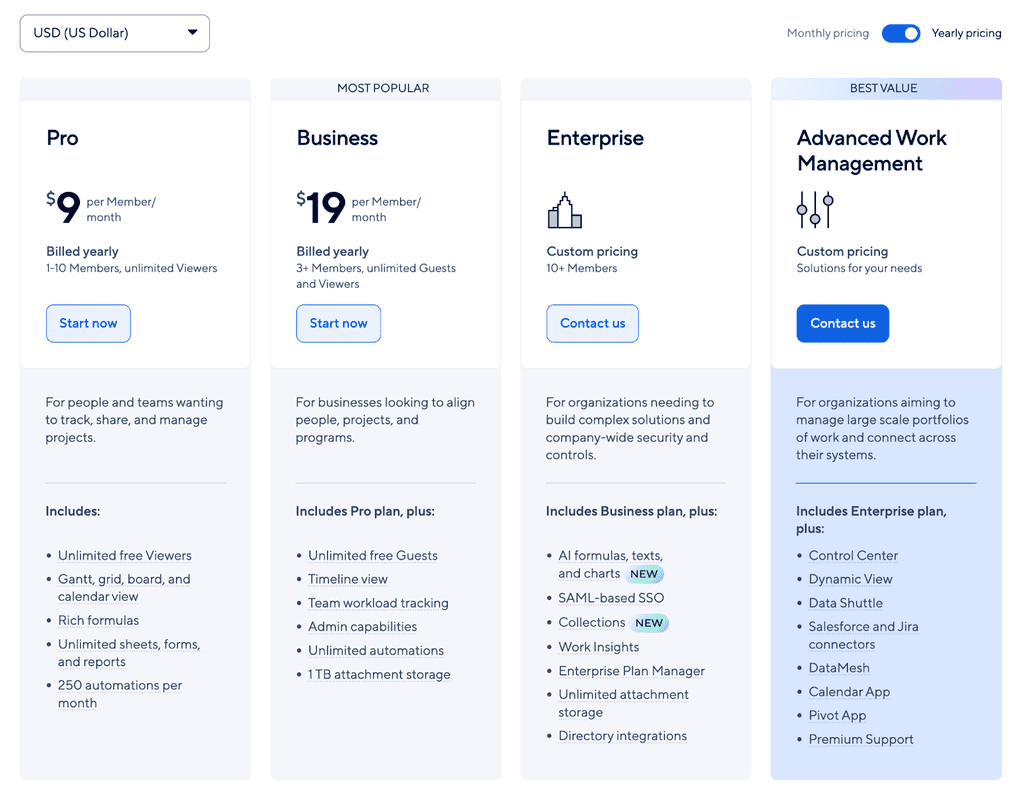This screenshot has height=787, width=1024.
Task: Open the Control Center feature link
Action: [x=853, y=555]
